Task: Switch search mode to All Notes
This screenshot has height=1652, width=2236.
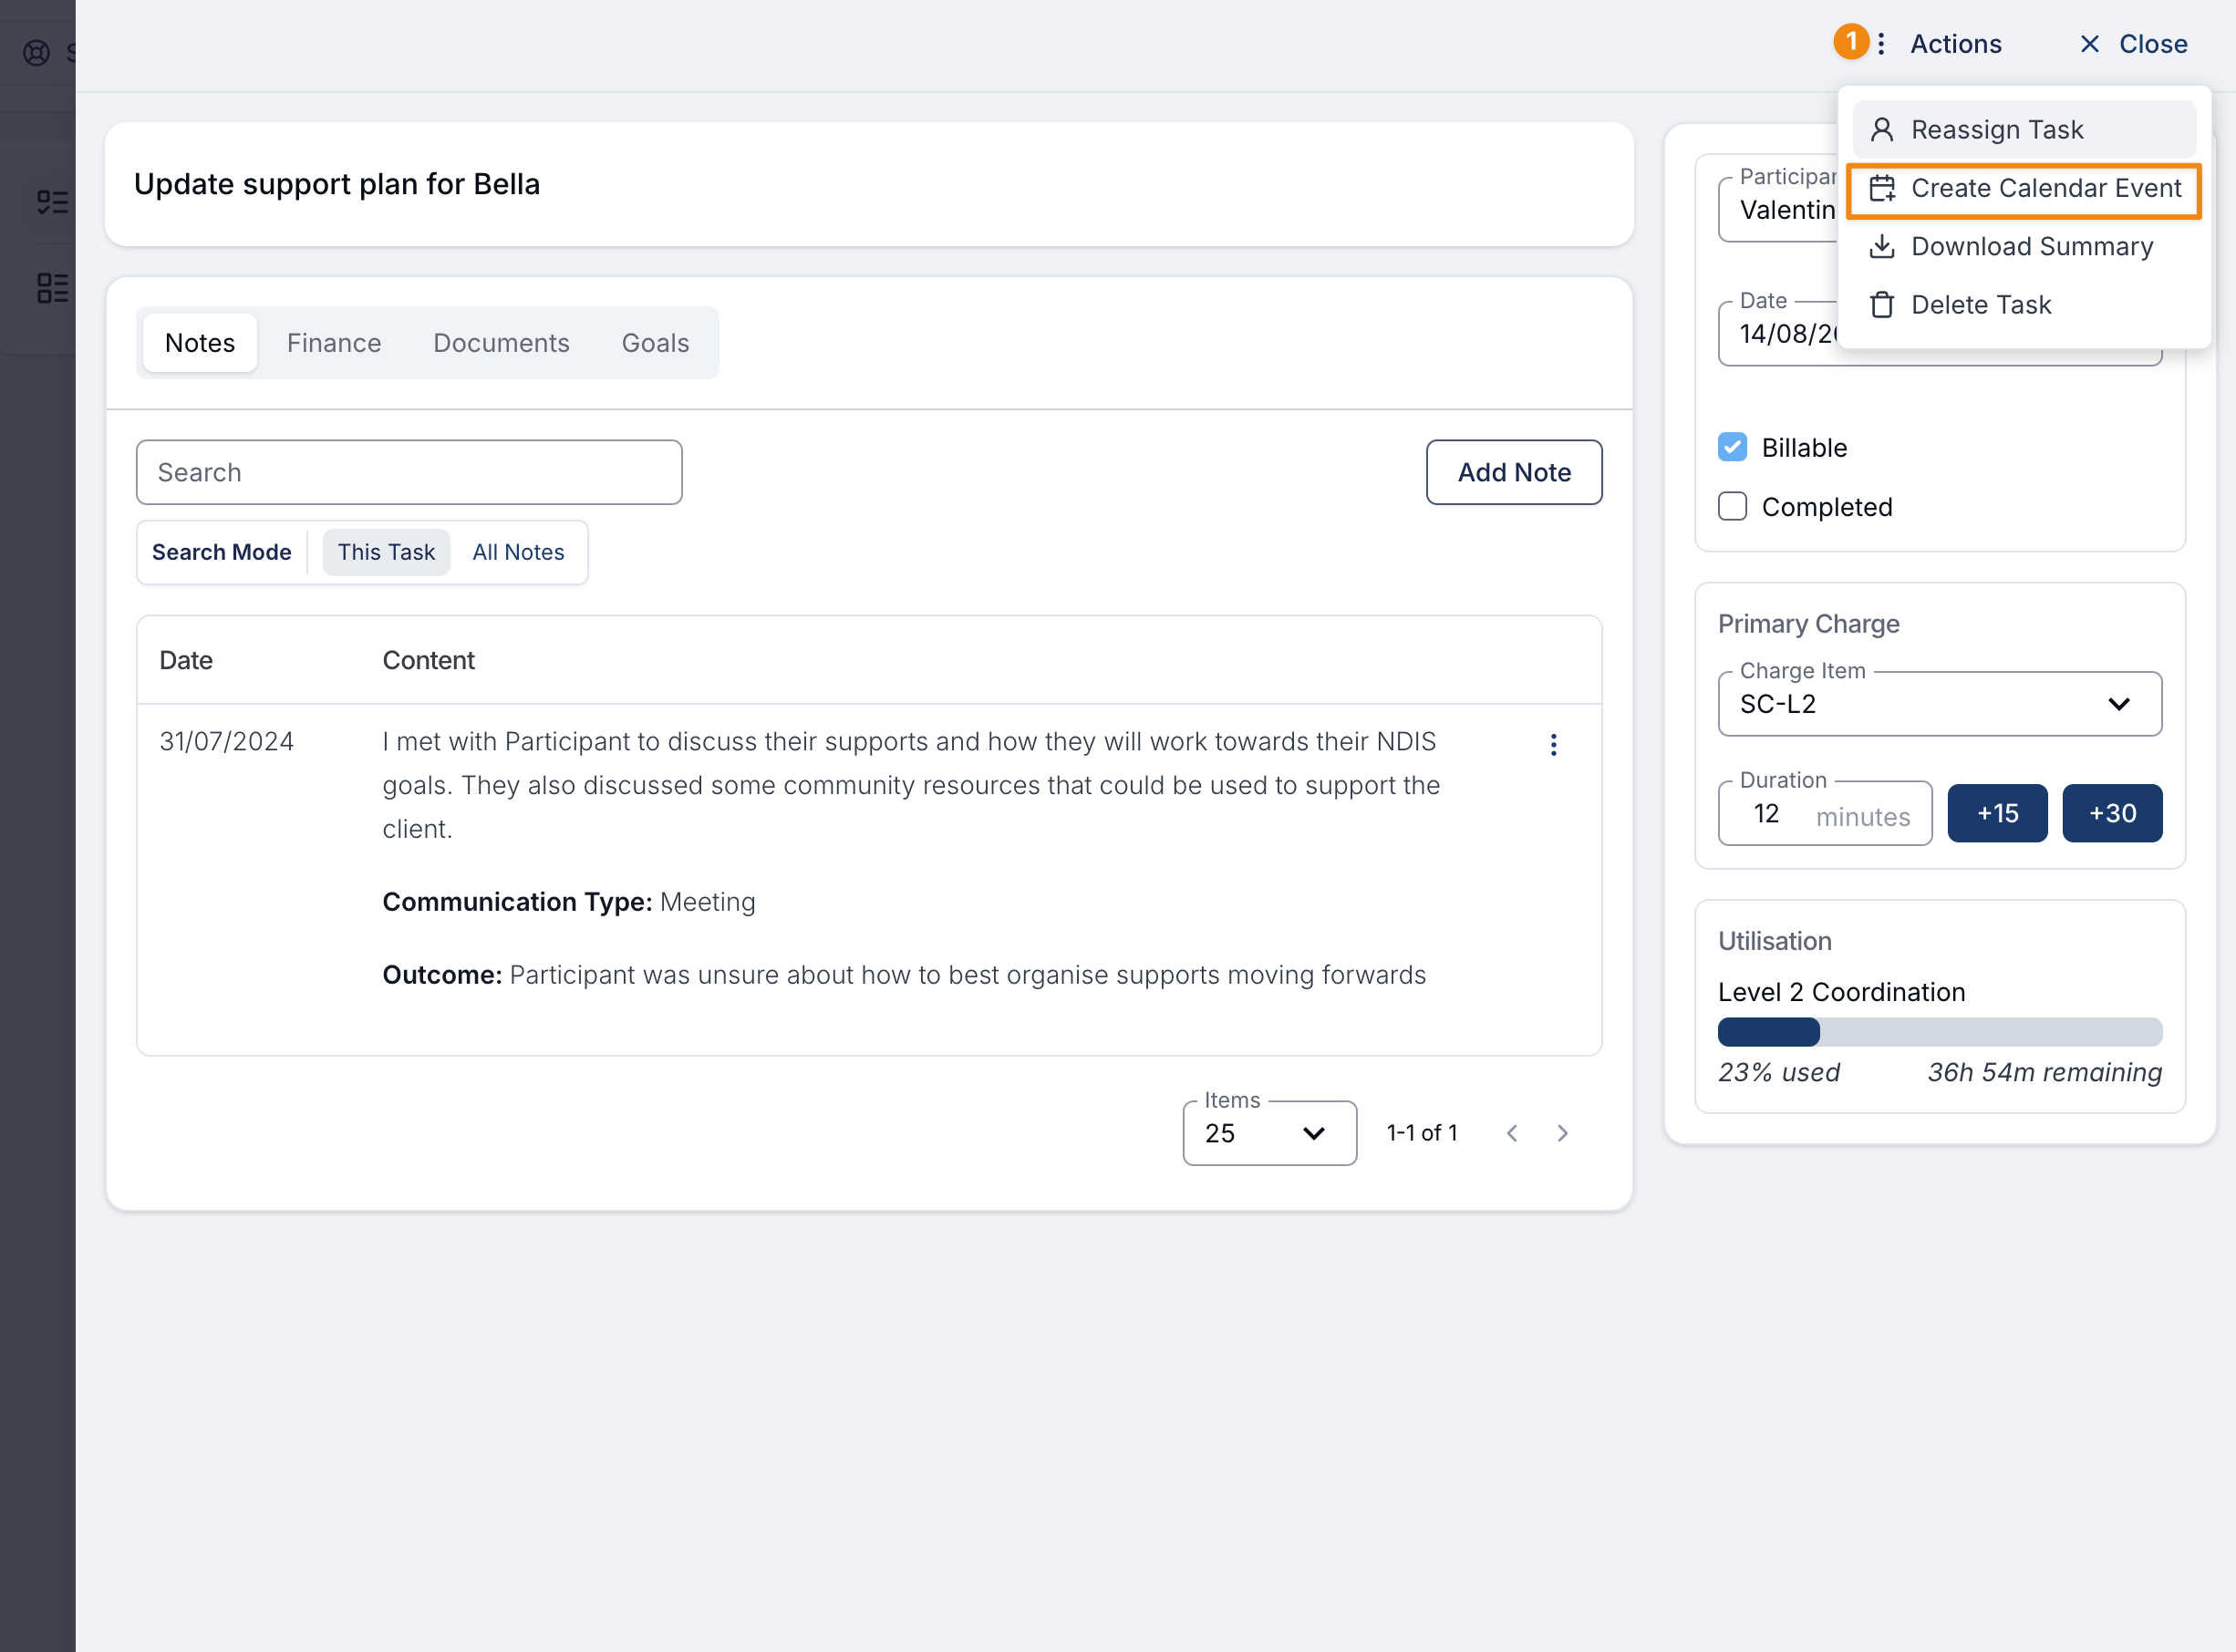Action: (518, 552)
